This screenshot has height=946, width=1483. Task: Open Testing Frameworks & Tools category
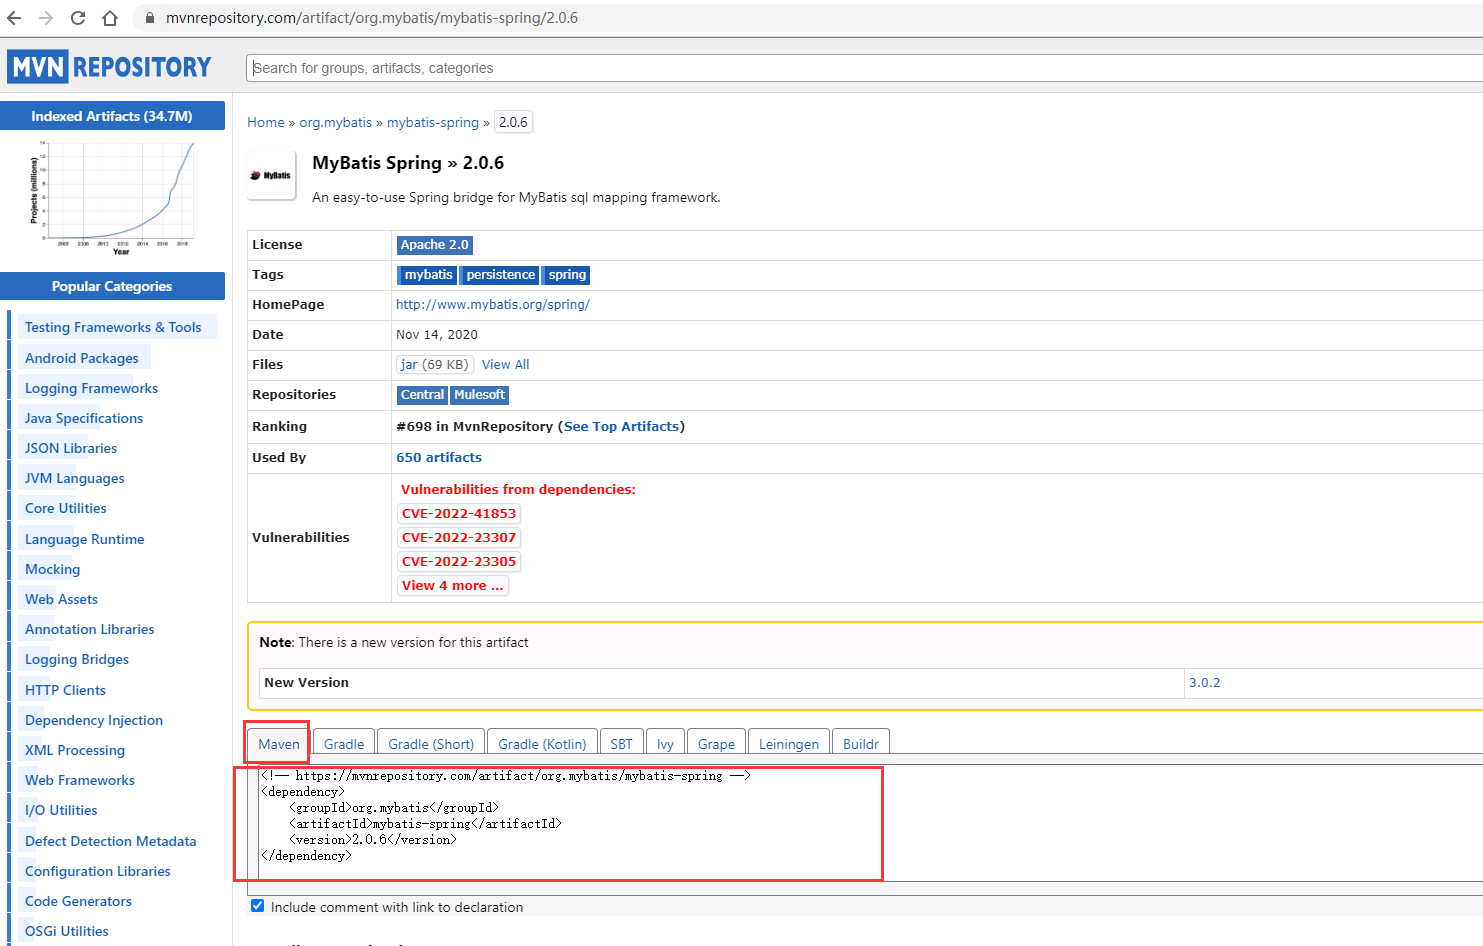pos(113,327)
